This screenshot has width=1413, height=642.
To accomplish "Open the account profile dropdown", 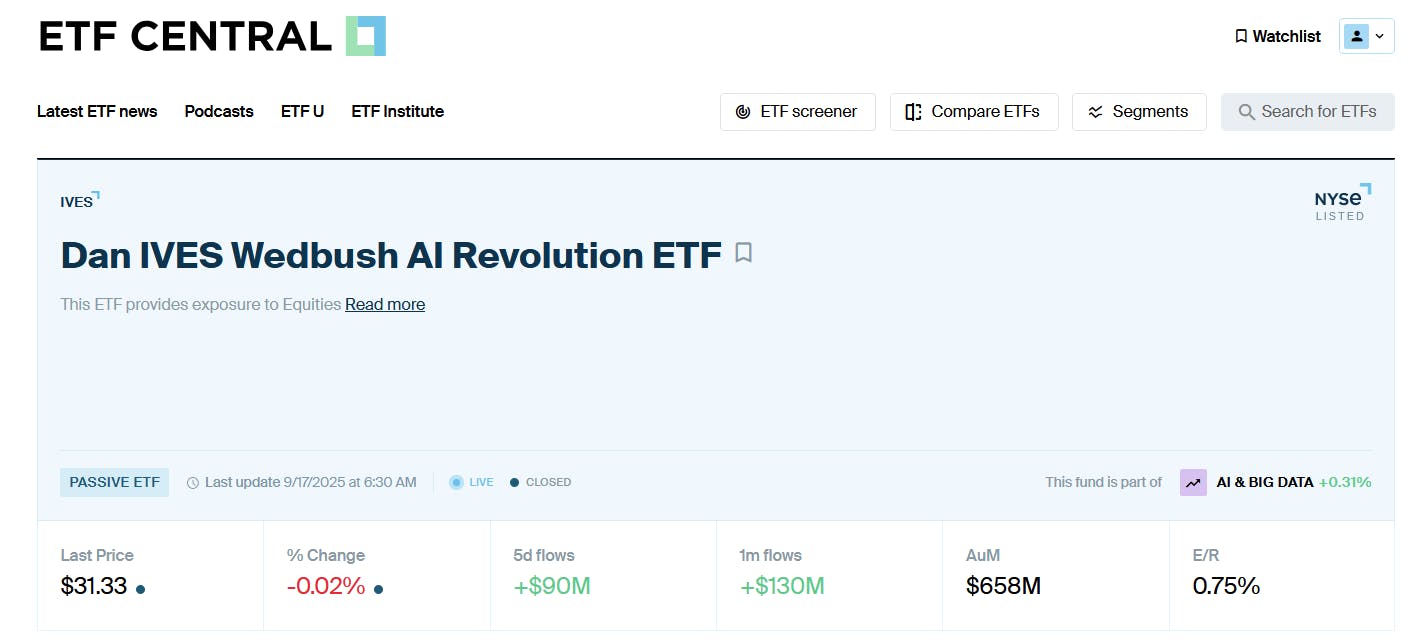I will click(x=1366, y=35).
